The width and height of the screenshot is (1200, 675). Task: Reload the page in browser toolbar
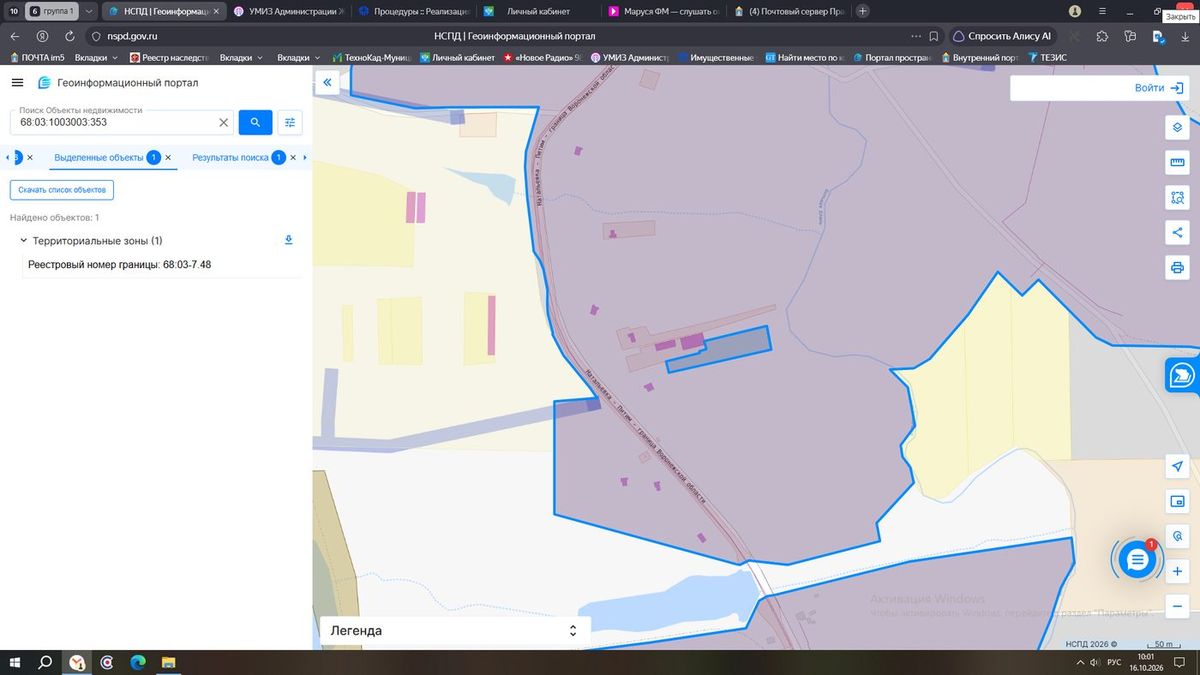[x=69, y=36]
